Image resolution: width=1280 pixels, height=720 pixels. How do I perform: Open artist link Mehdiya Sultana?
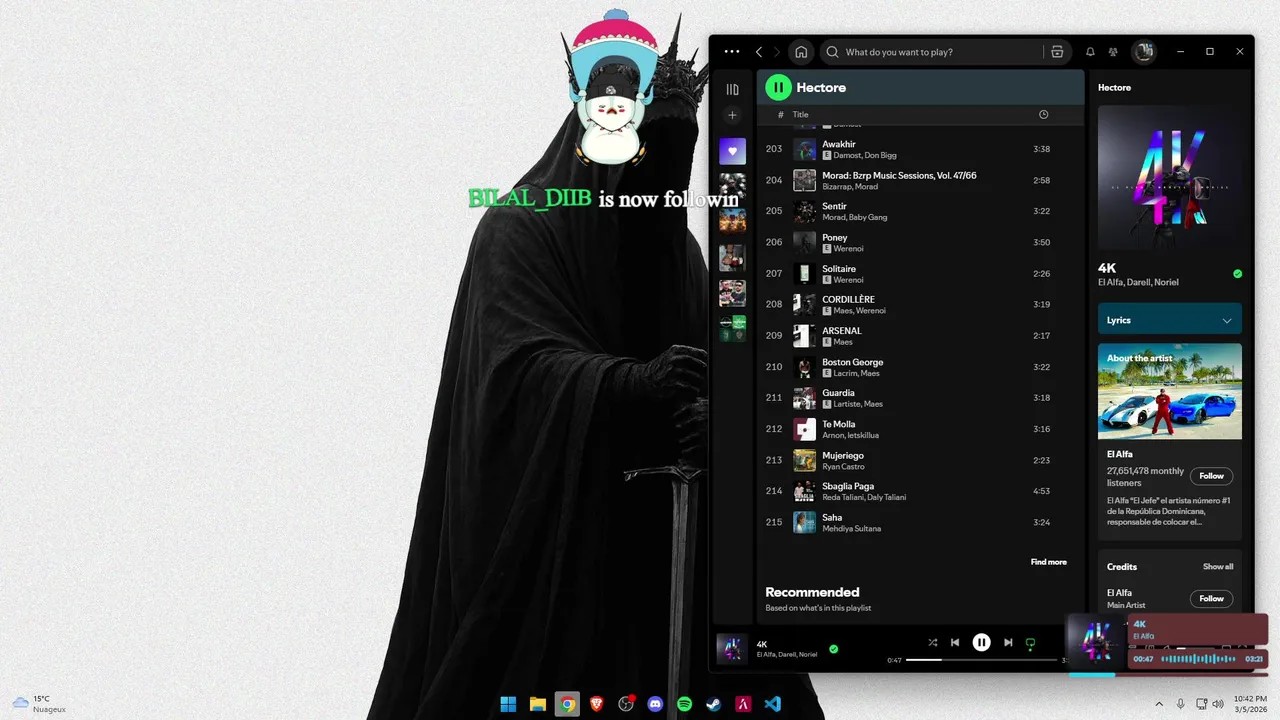(x=851, y=528)
